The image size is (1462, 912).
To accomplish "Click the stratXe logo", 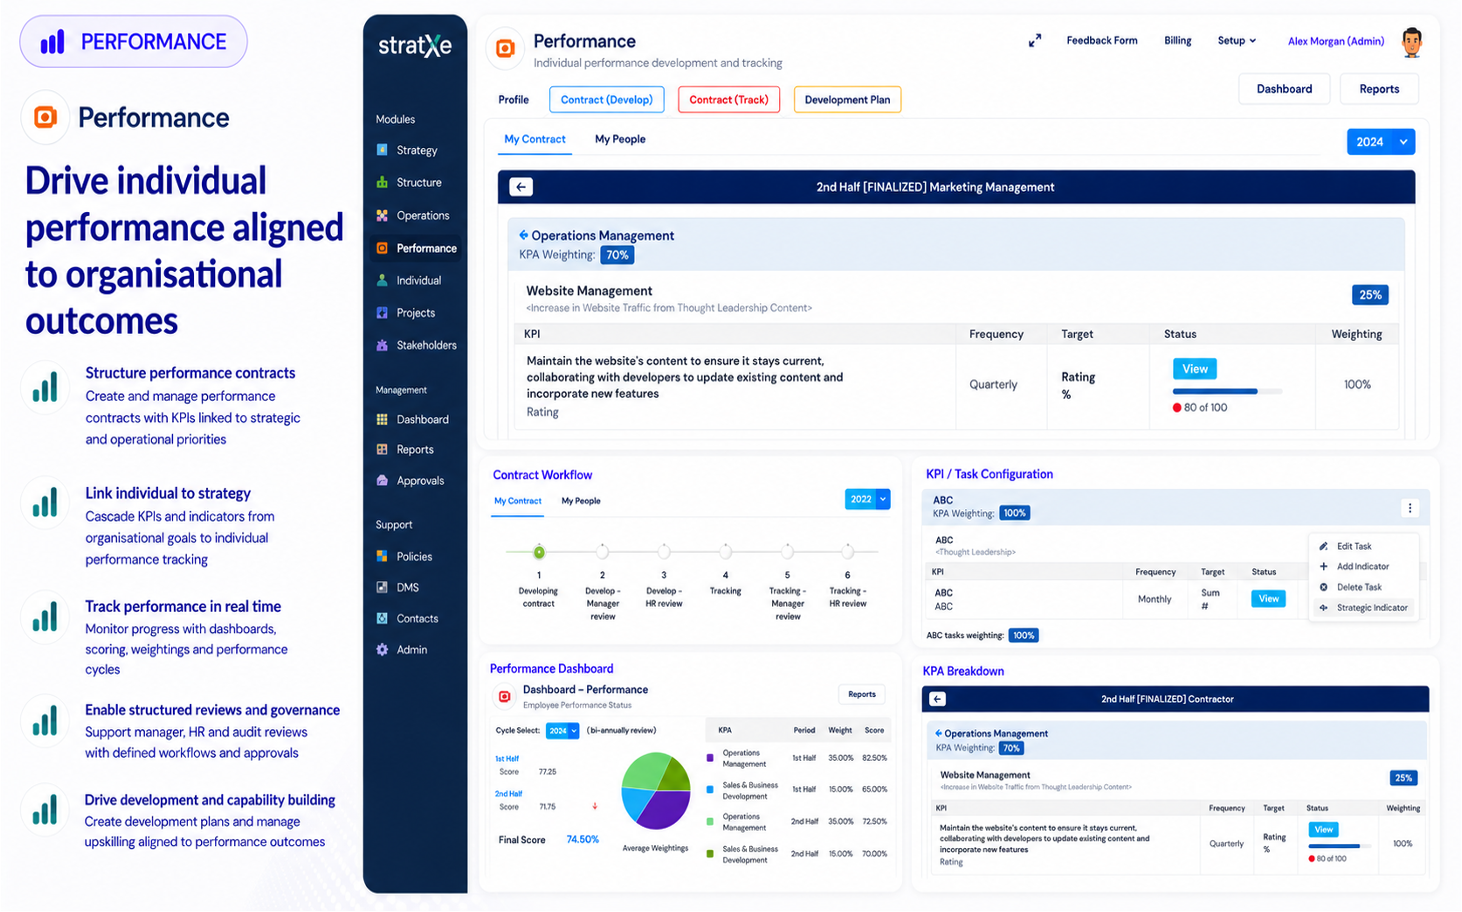I will click(415, 46).
